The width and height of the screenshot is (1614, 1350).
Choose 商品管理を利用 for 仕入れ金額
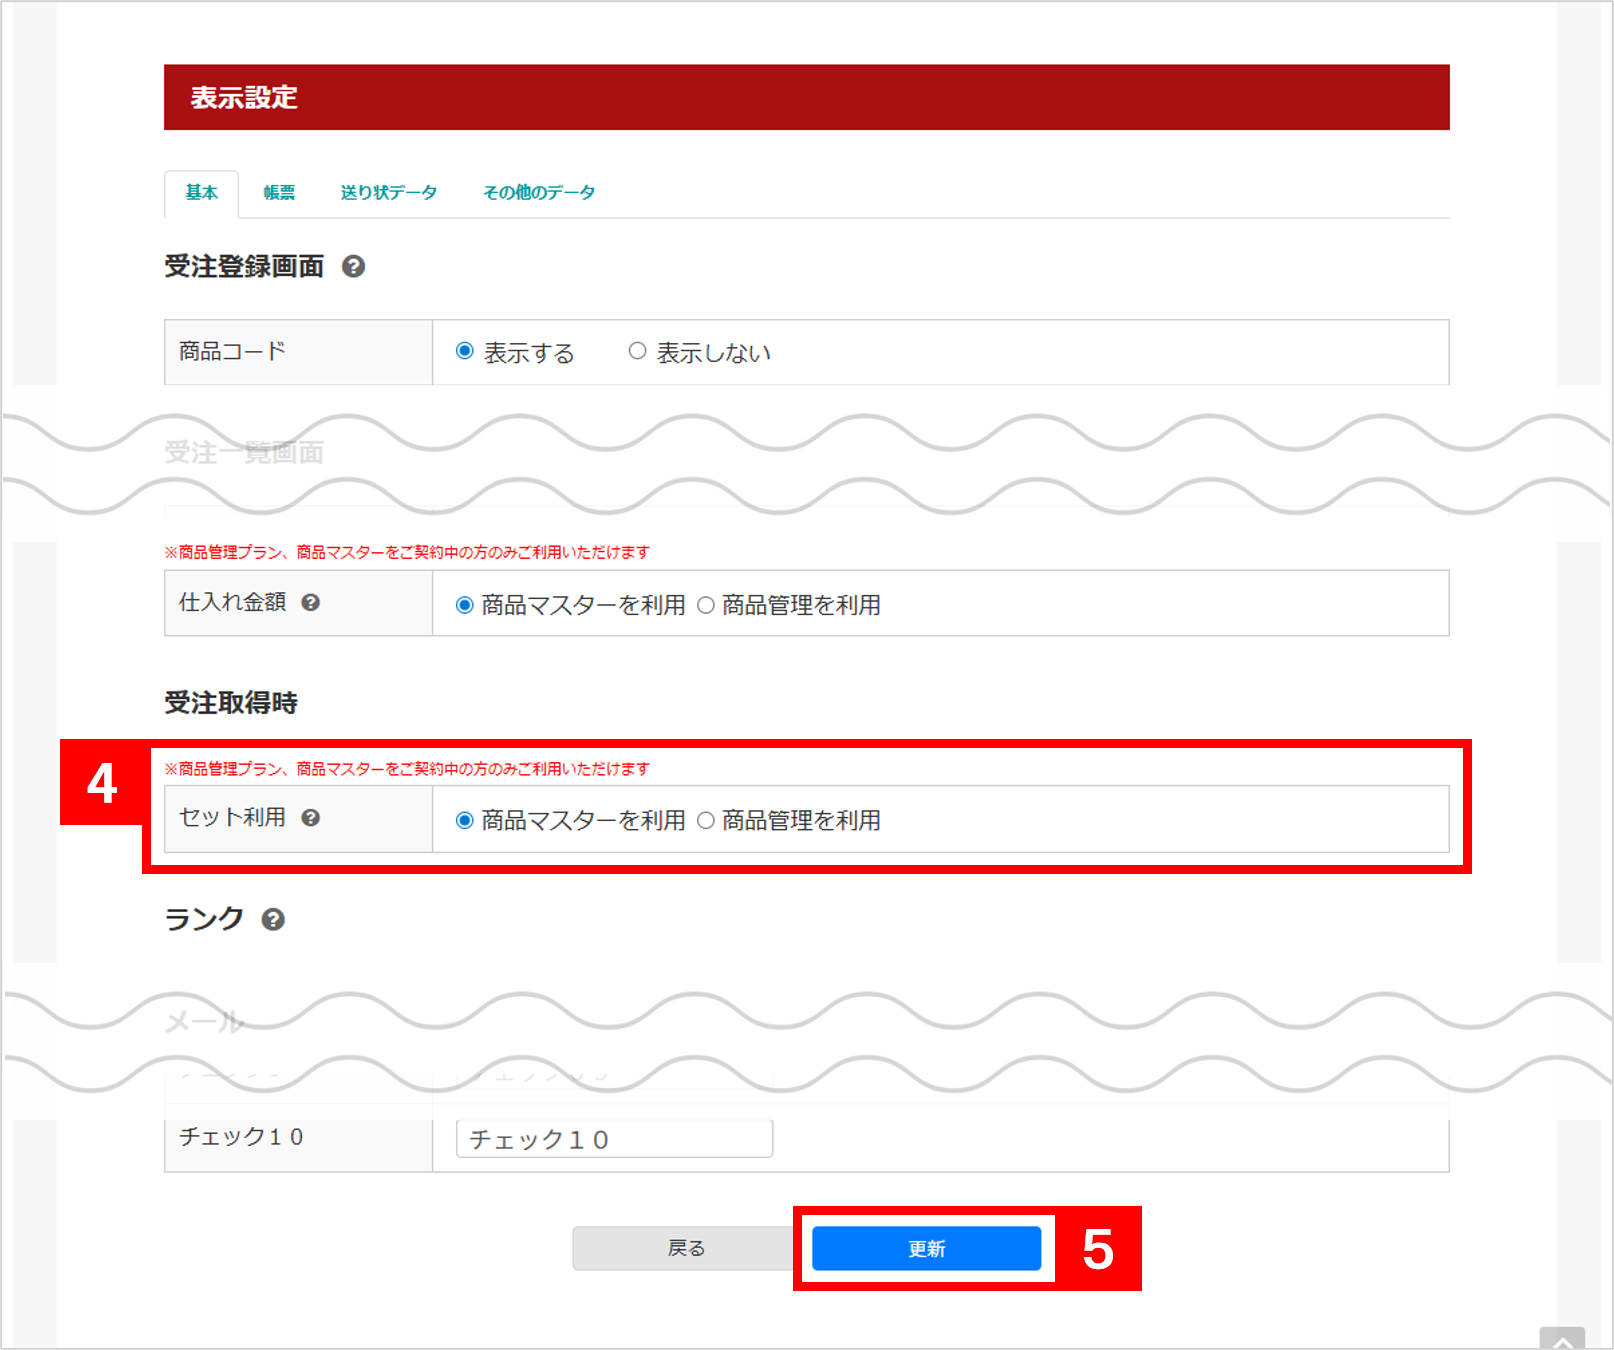(706, 605)
